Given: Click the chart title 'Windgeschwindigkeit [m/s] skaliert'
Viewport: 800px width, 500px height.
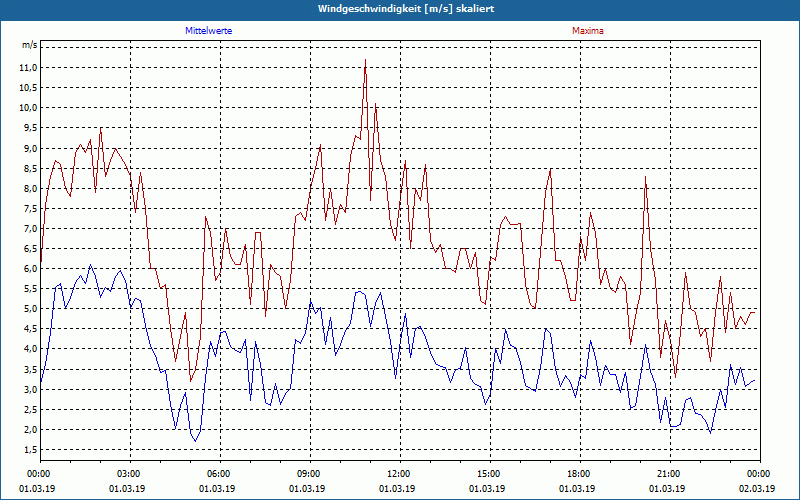Looking at the screenshot, I should click(406, 9).
